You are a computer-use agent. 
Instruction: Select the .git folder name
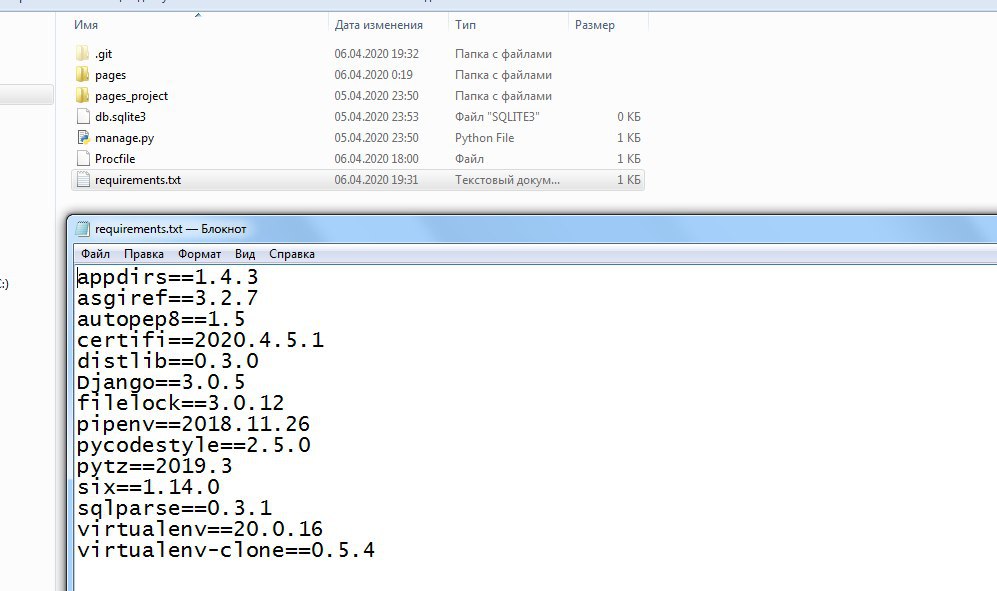[104, 54]
